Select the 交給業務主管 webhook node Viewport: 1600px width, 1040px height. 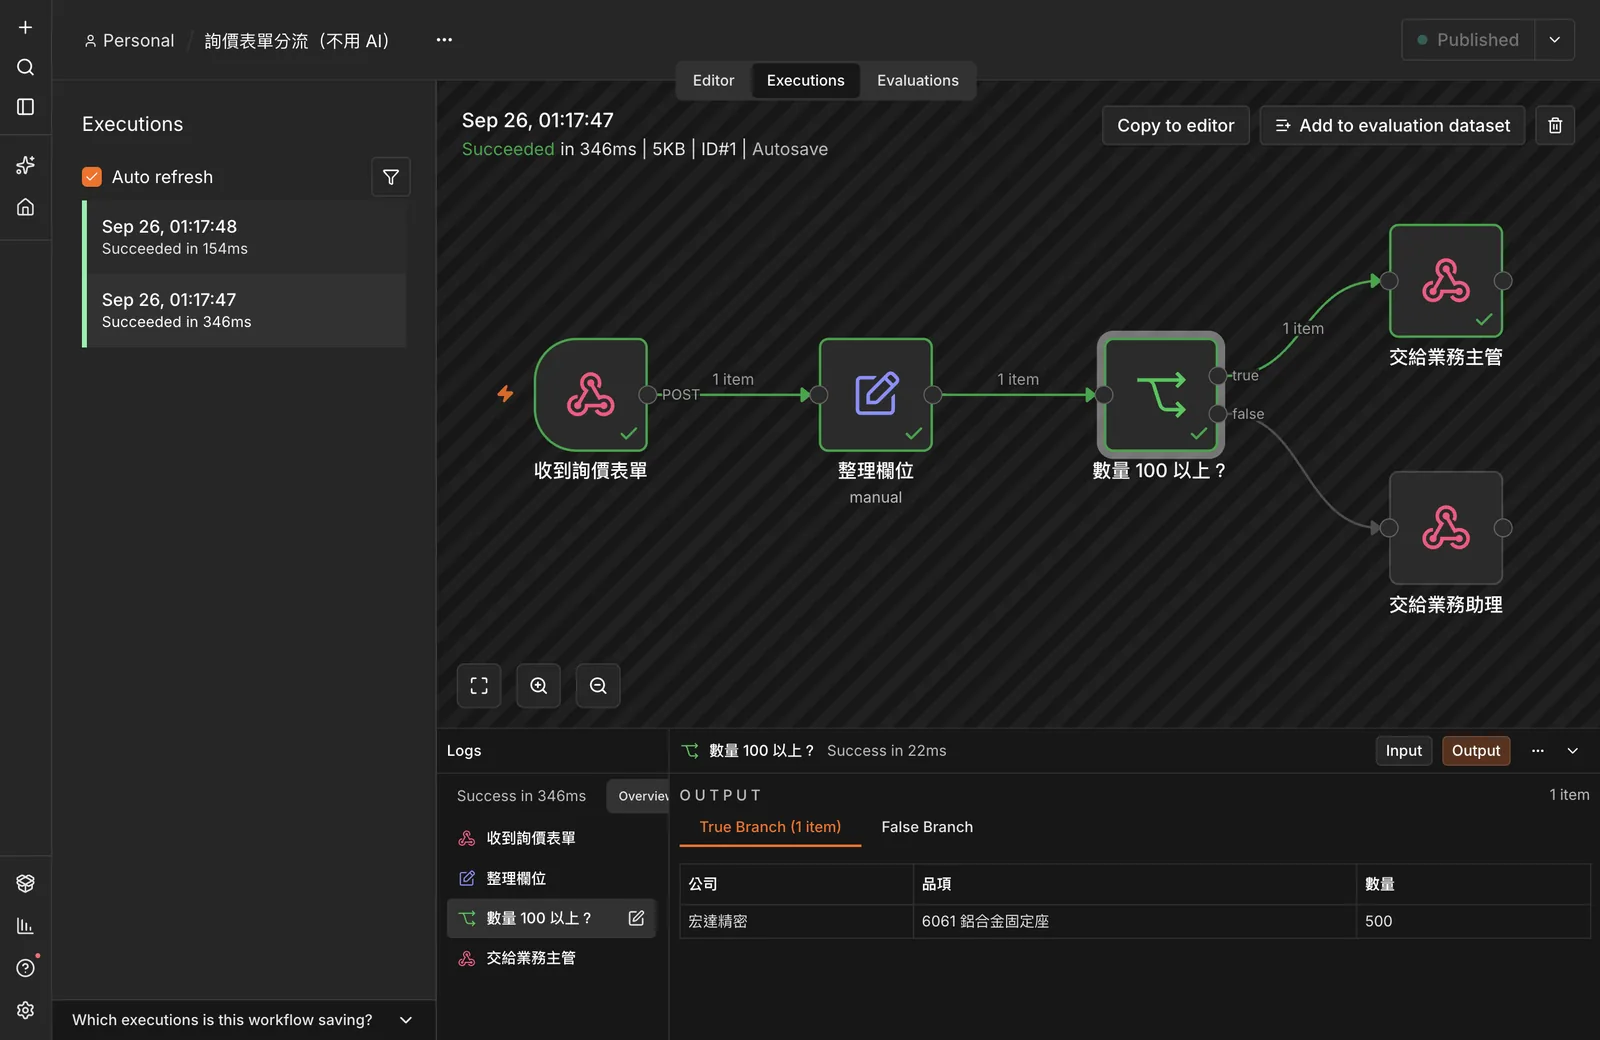[1446, 281]
